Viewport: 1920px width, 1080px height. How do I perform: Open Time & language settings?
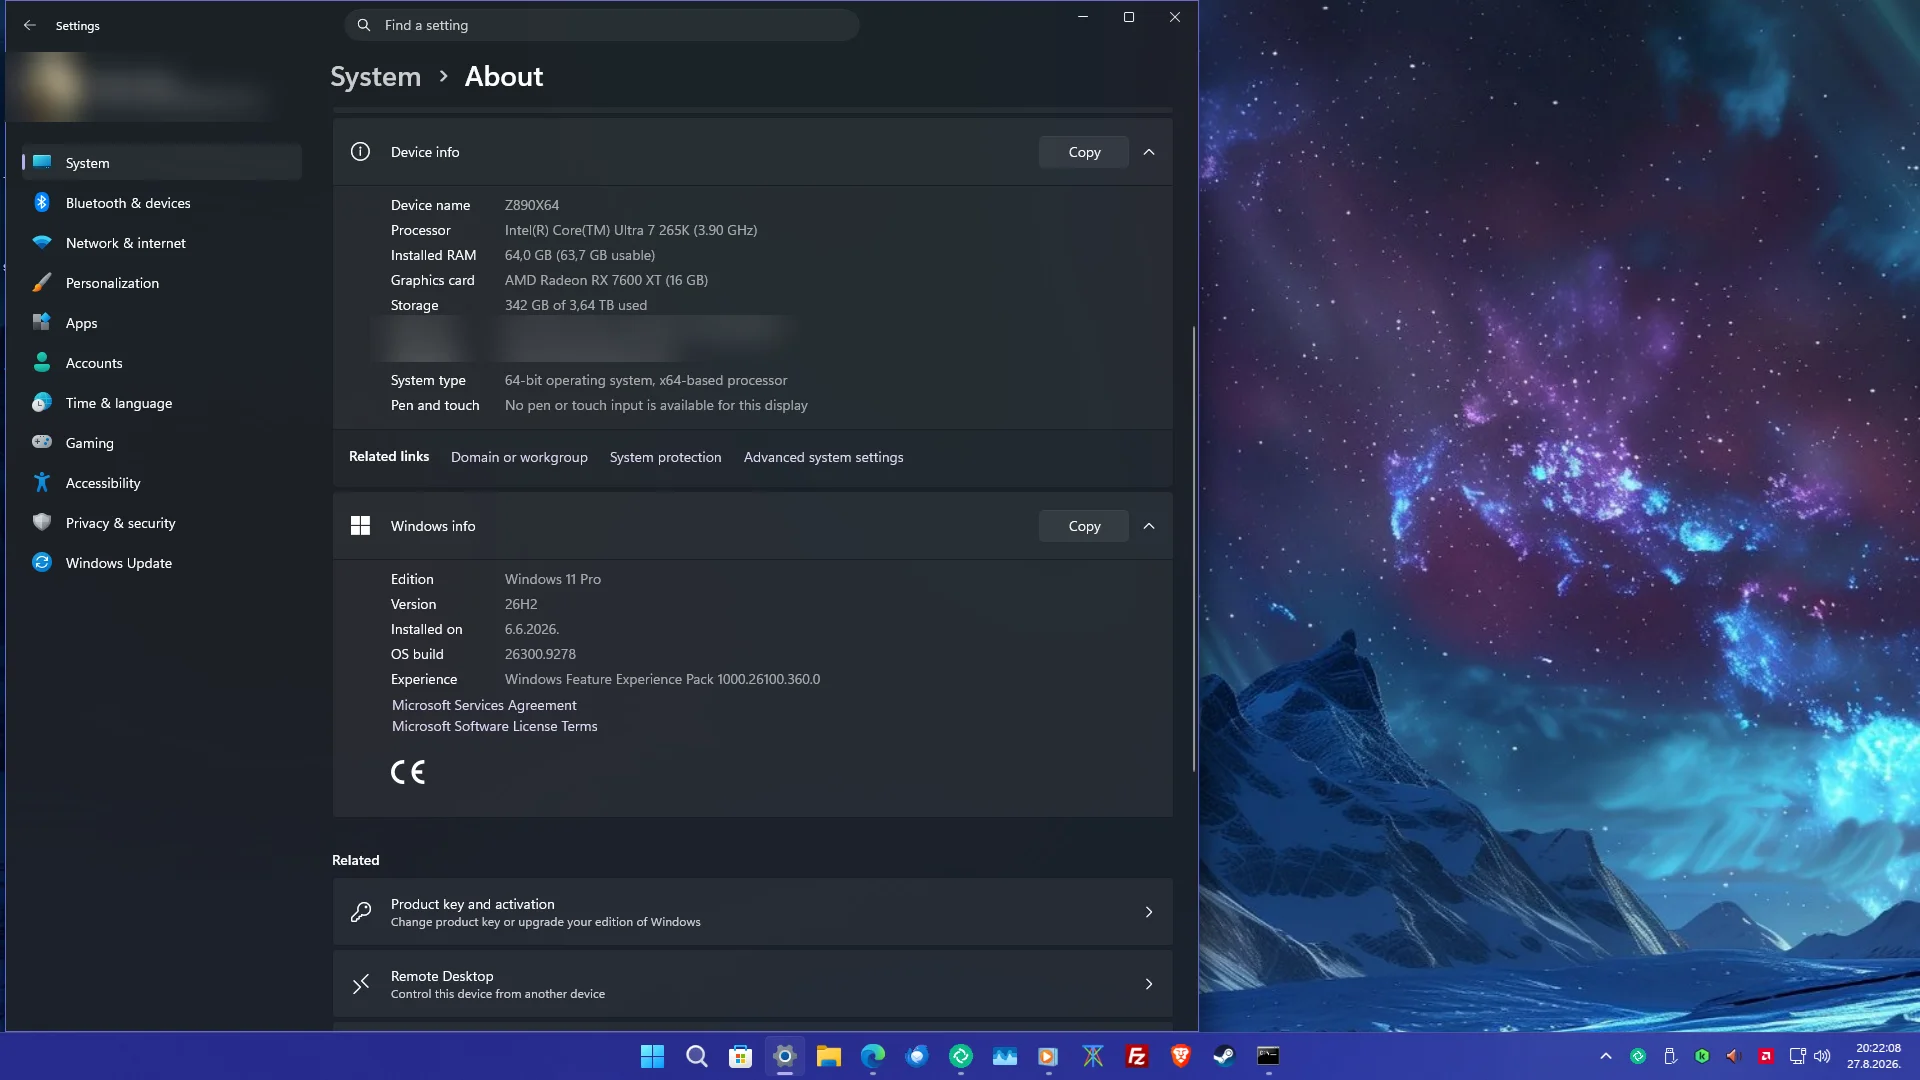point(162,403)
